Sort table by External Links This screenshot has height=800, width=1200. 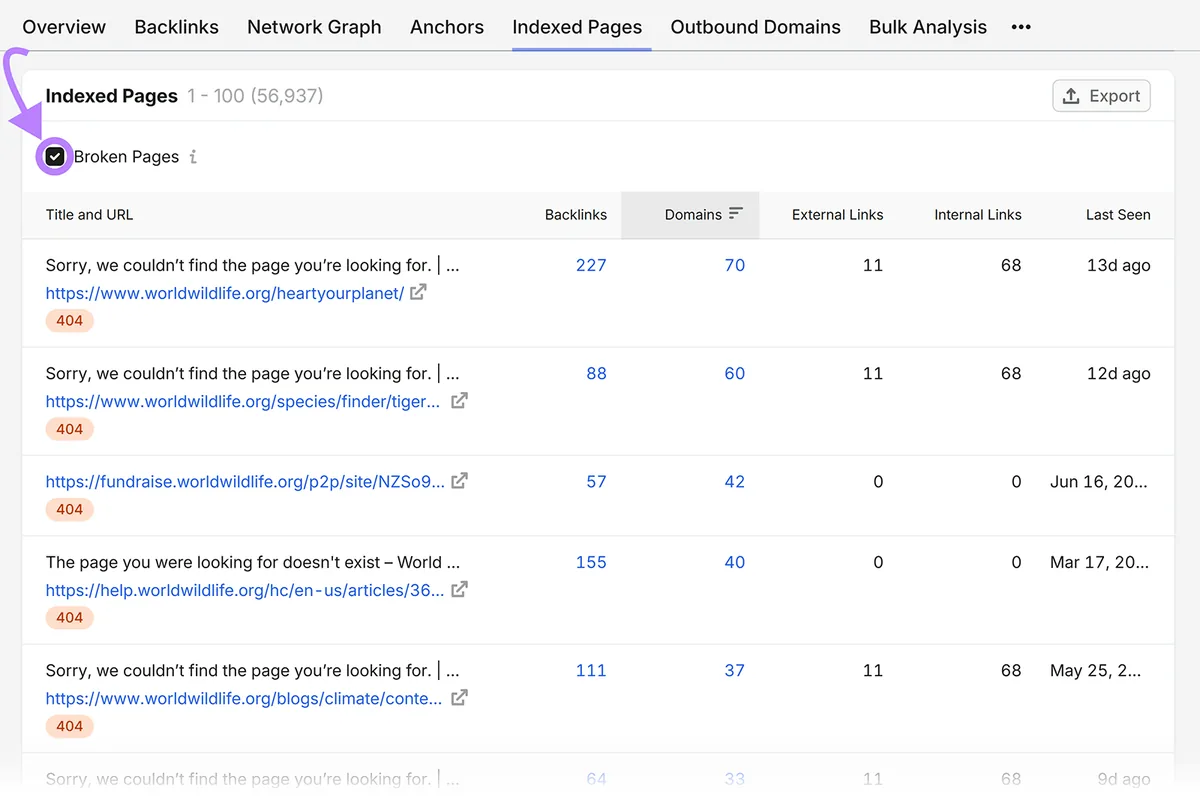(x=837, y=214)
